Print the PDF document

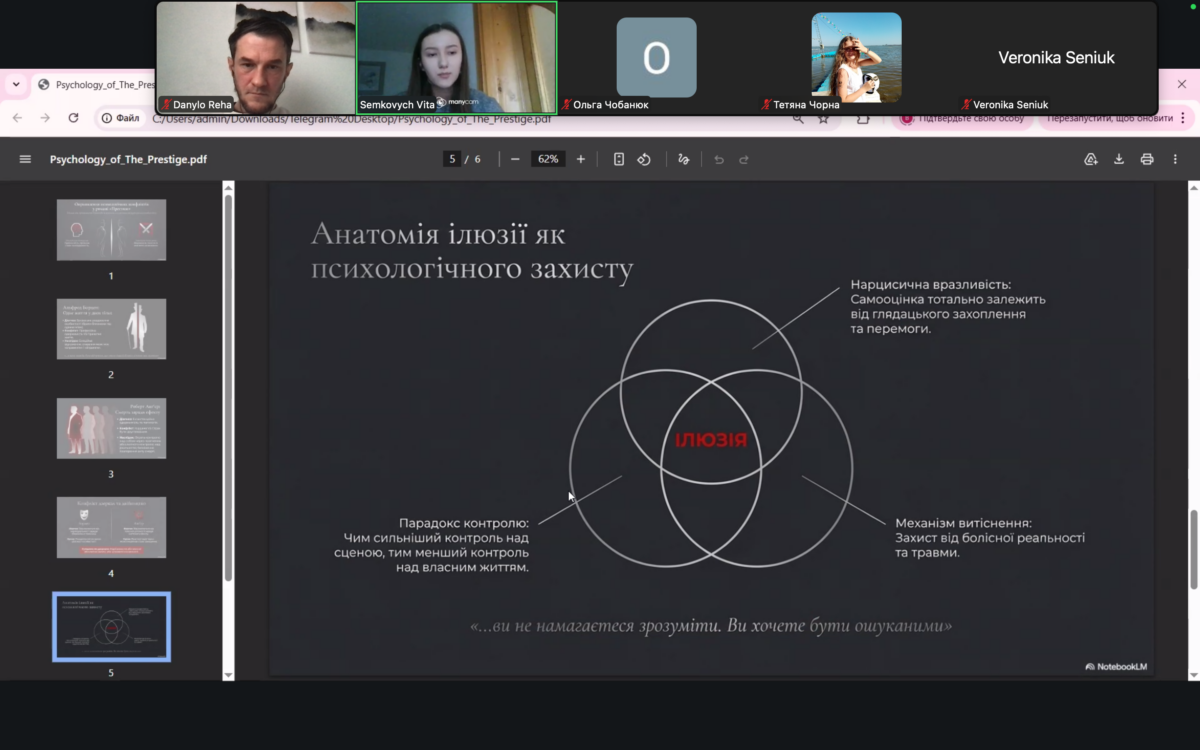point(1147,159)
